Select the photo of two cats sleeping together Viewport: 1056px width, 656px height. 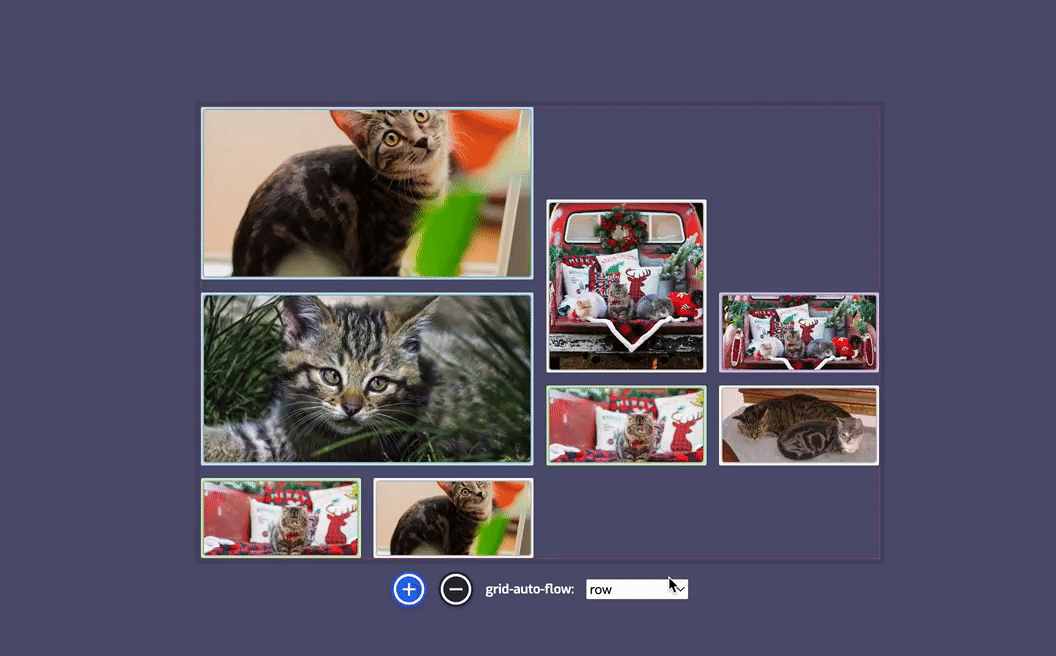click(x=799, y=425)
